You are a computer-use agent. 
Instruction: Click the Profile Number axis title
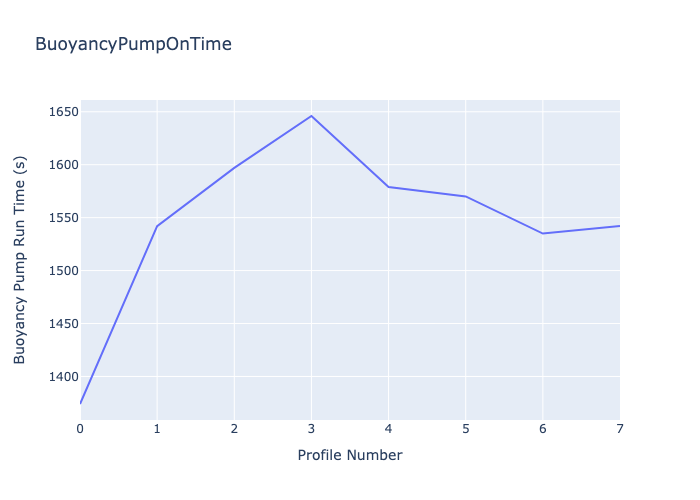point(350,455)
